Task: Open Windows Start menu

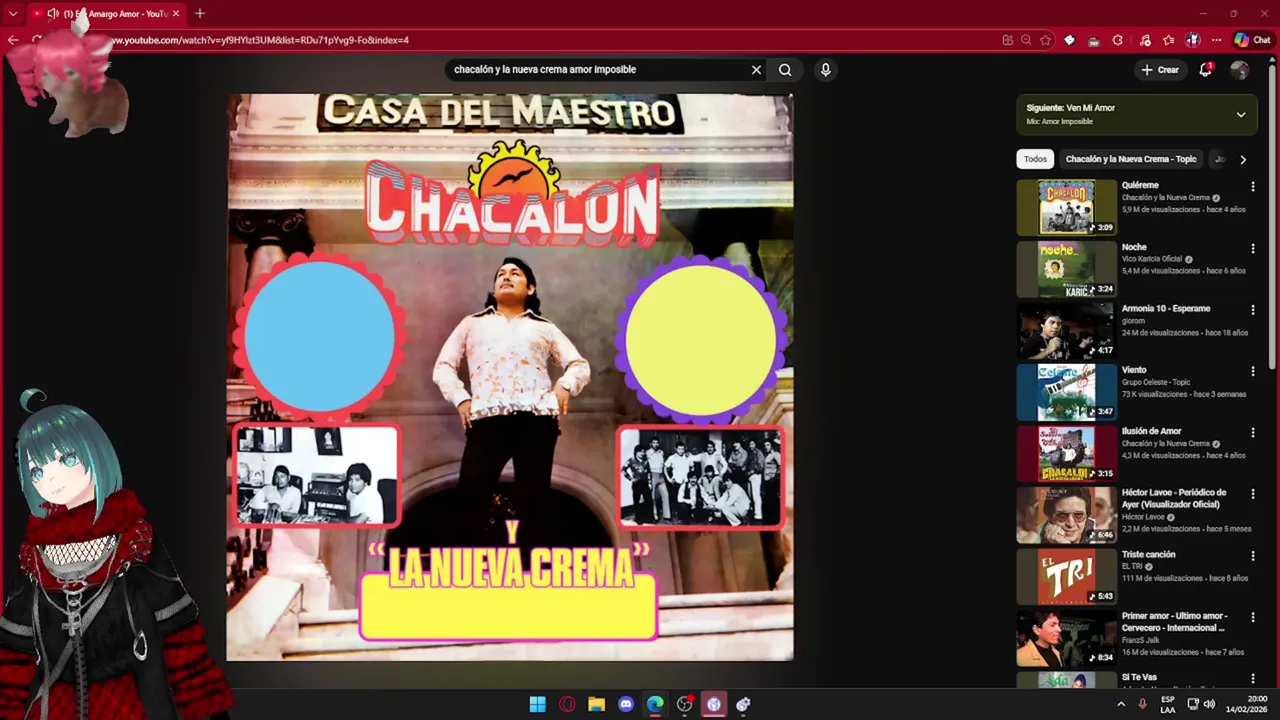Action: coord(537,704)
